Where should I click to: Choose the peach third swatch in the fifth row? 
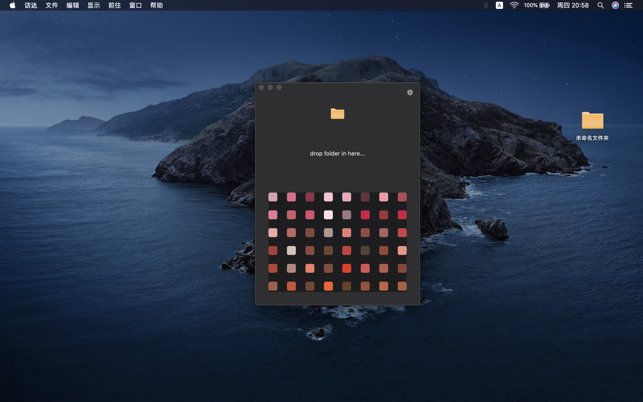(x=310, y=268)
